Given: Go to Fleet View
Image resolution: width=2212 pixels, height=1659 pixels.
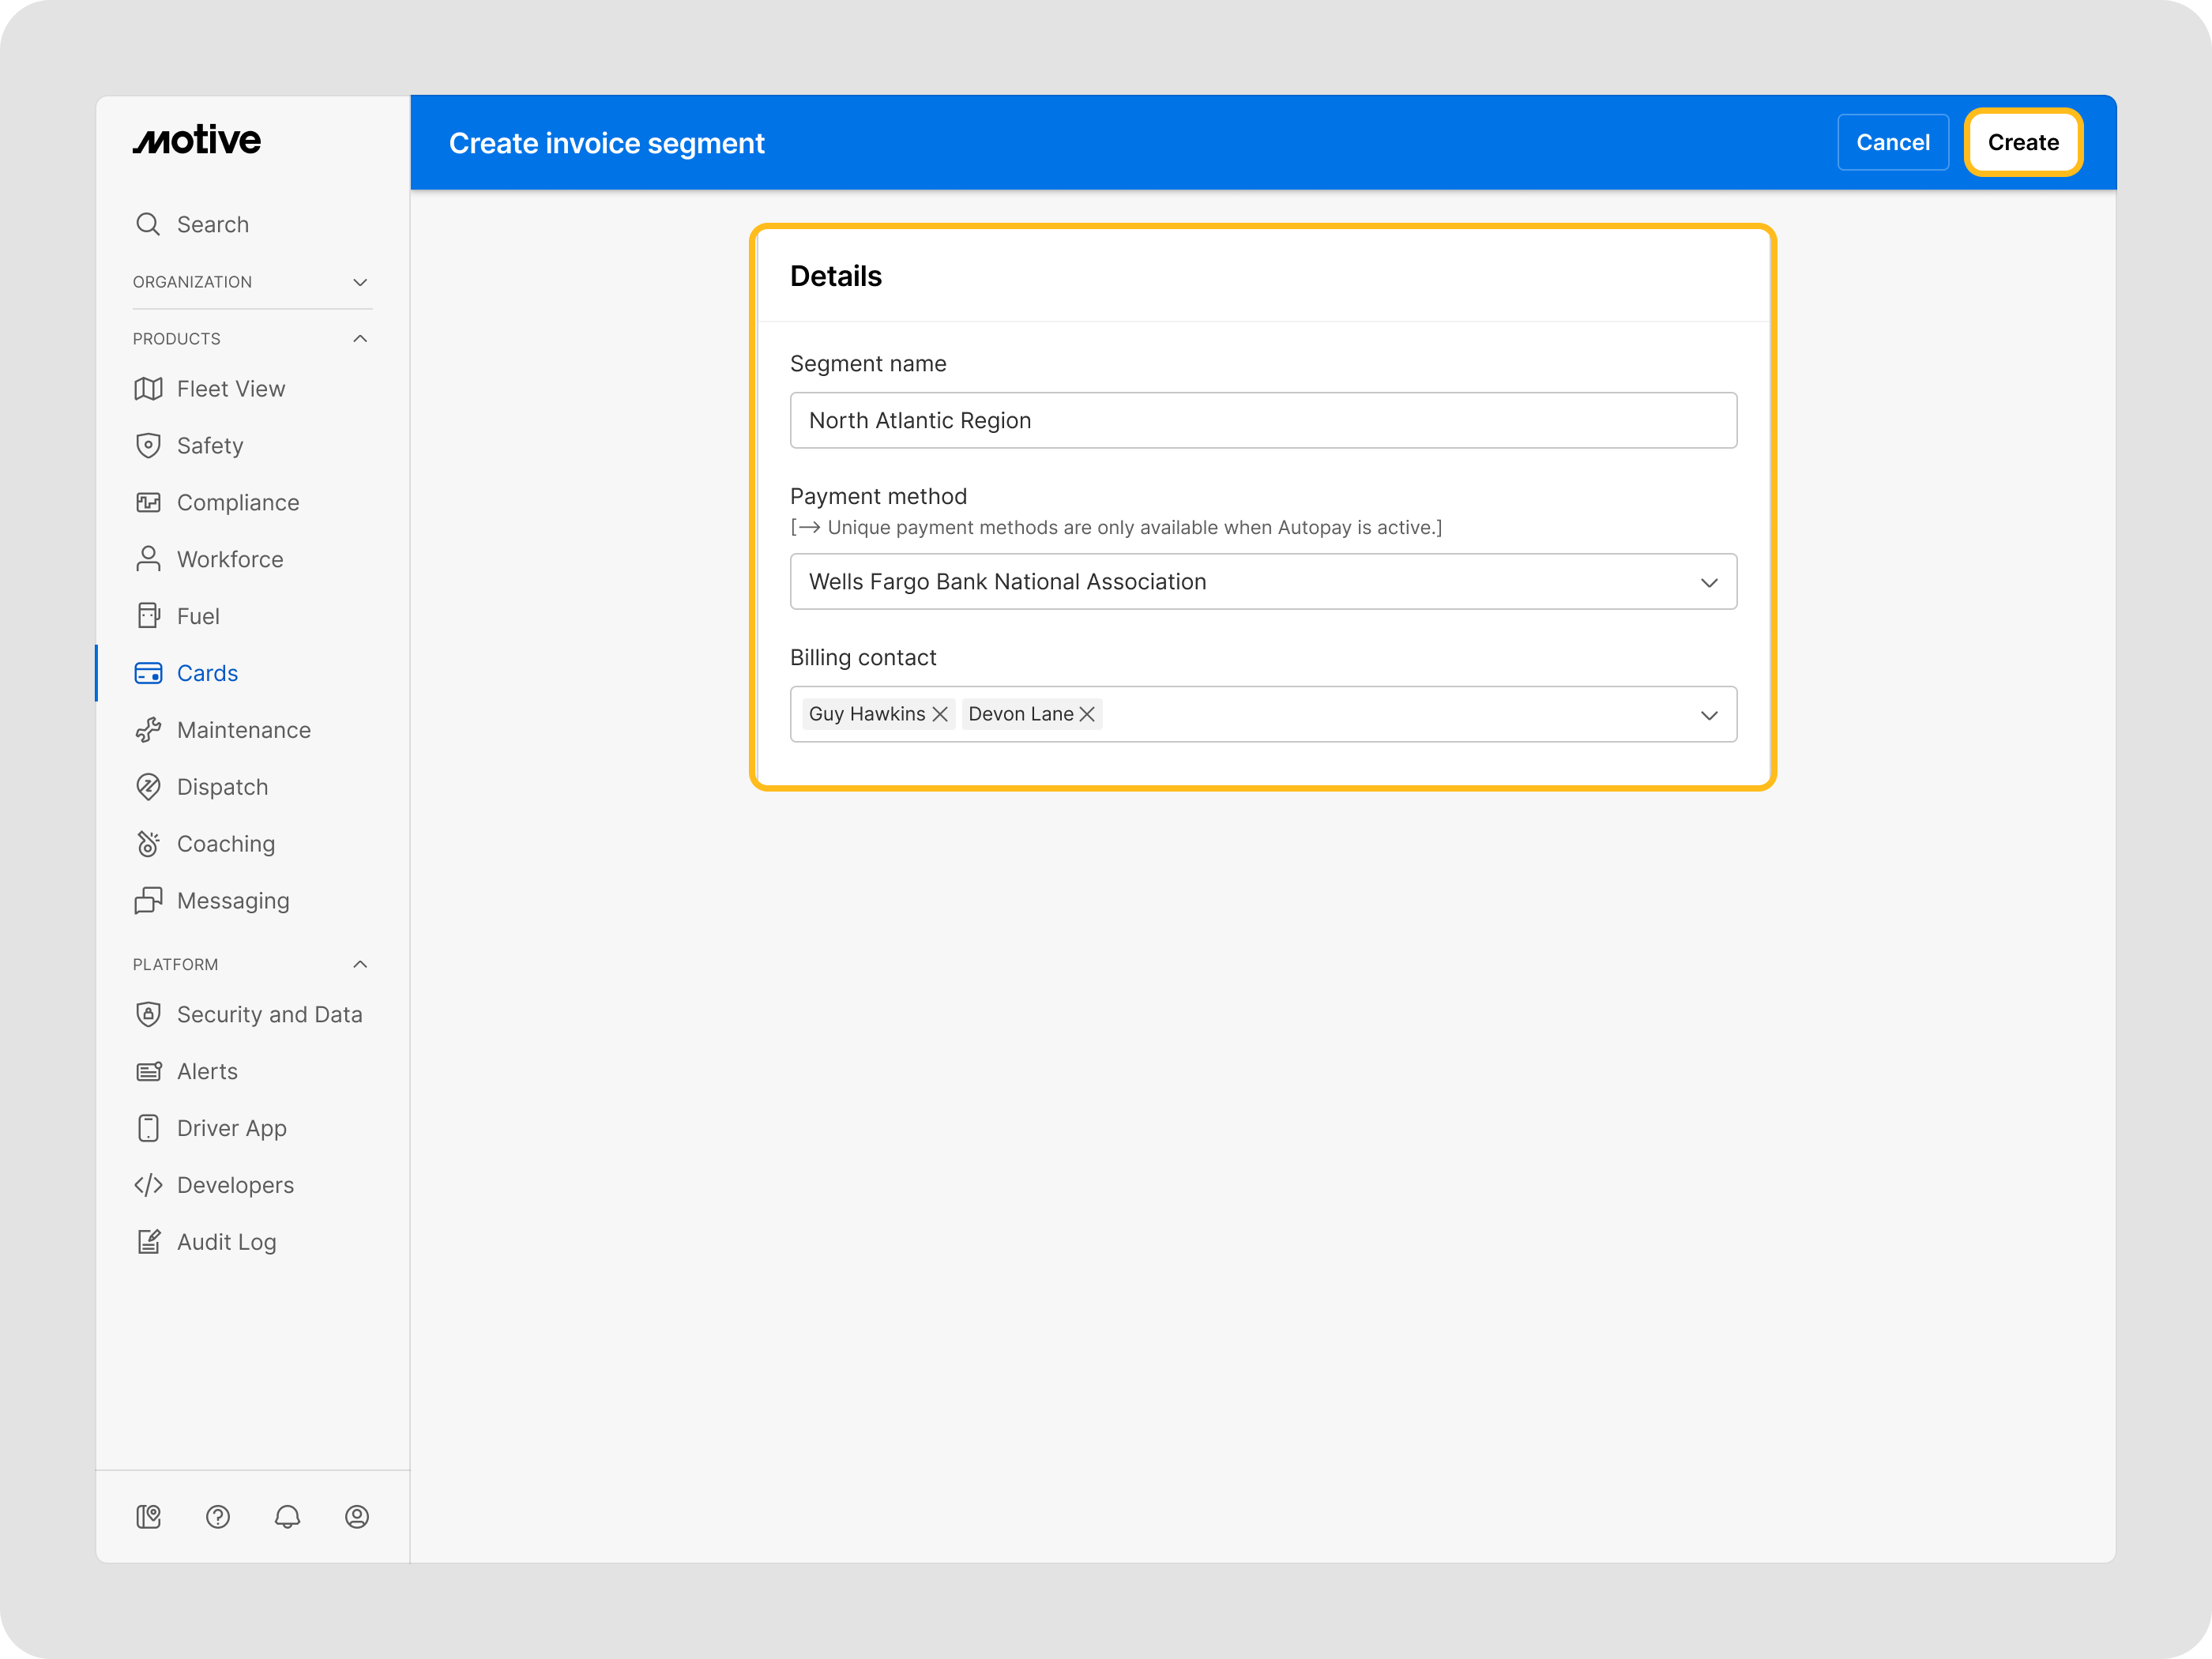Looking at the screenshot, I should (x=230, y=389).
